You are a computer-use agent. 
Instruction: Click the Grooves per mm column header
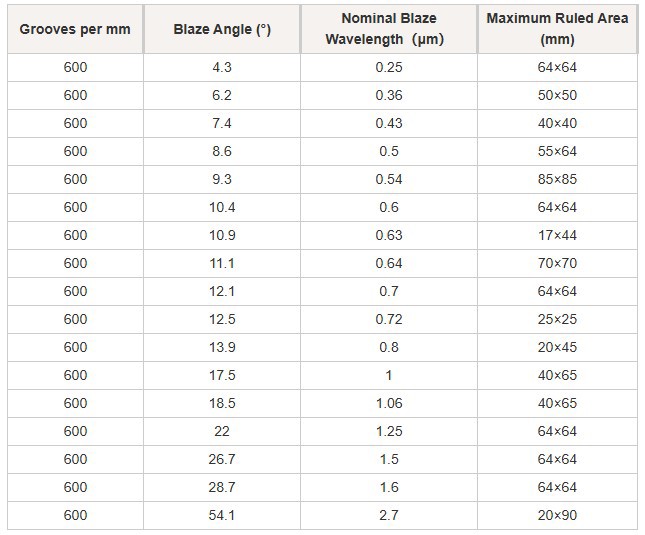(x=75, y=29)
